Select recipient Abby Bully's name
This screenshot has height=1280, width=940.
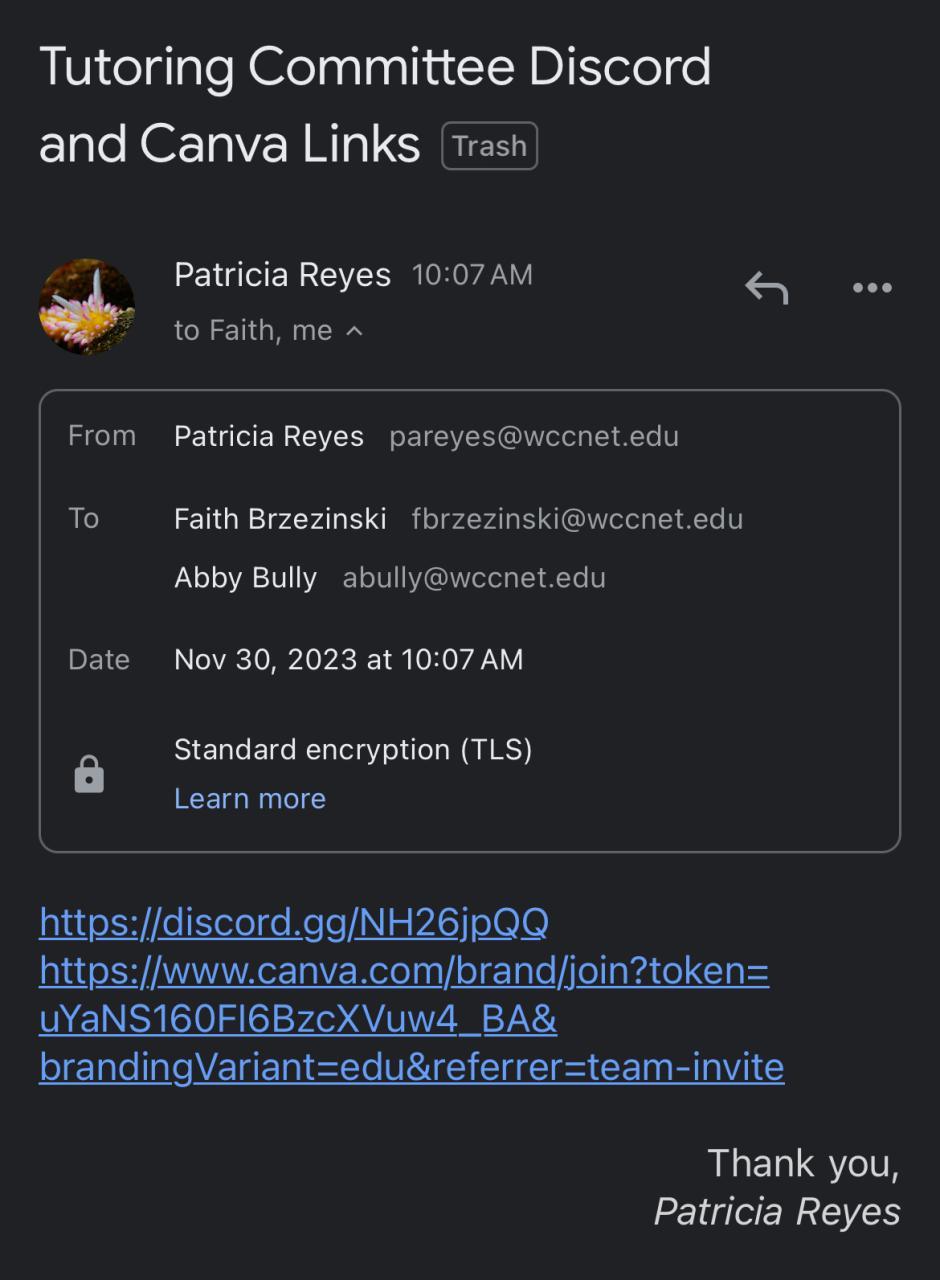245,578
